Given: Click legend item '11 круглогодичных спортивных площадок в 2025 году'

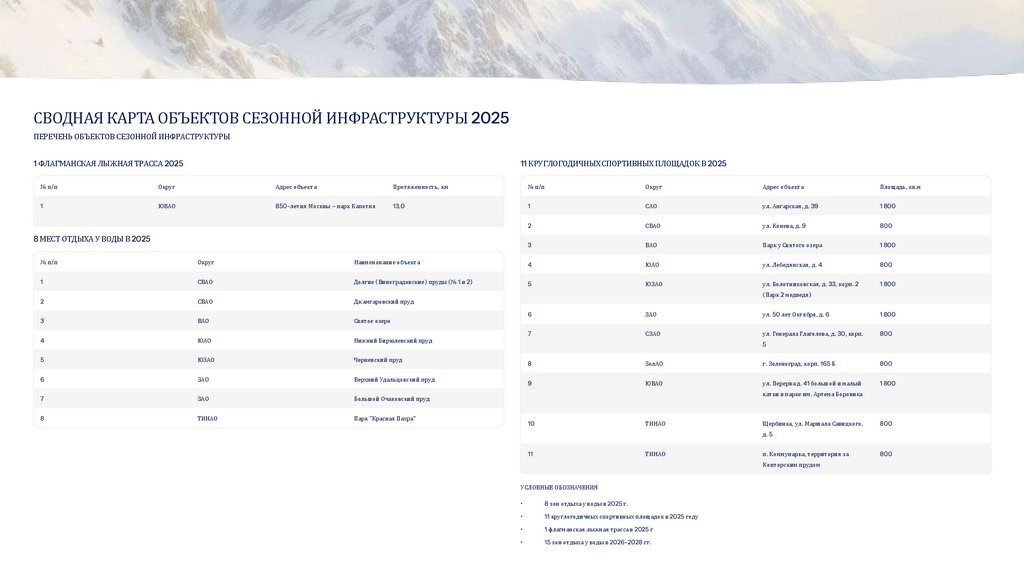Looking at the screenshot, I should 621,517.
